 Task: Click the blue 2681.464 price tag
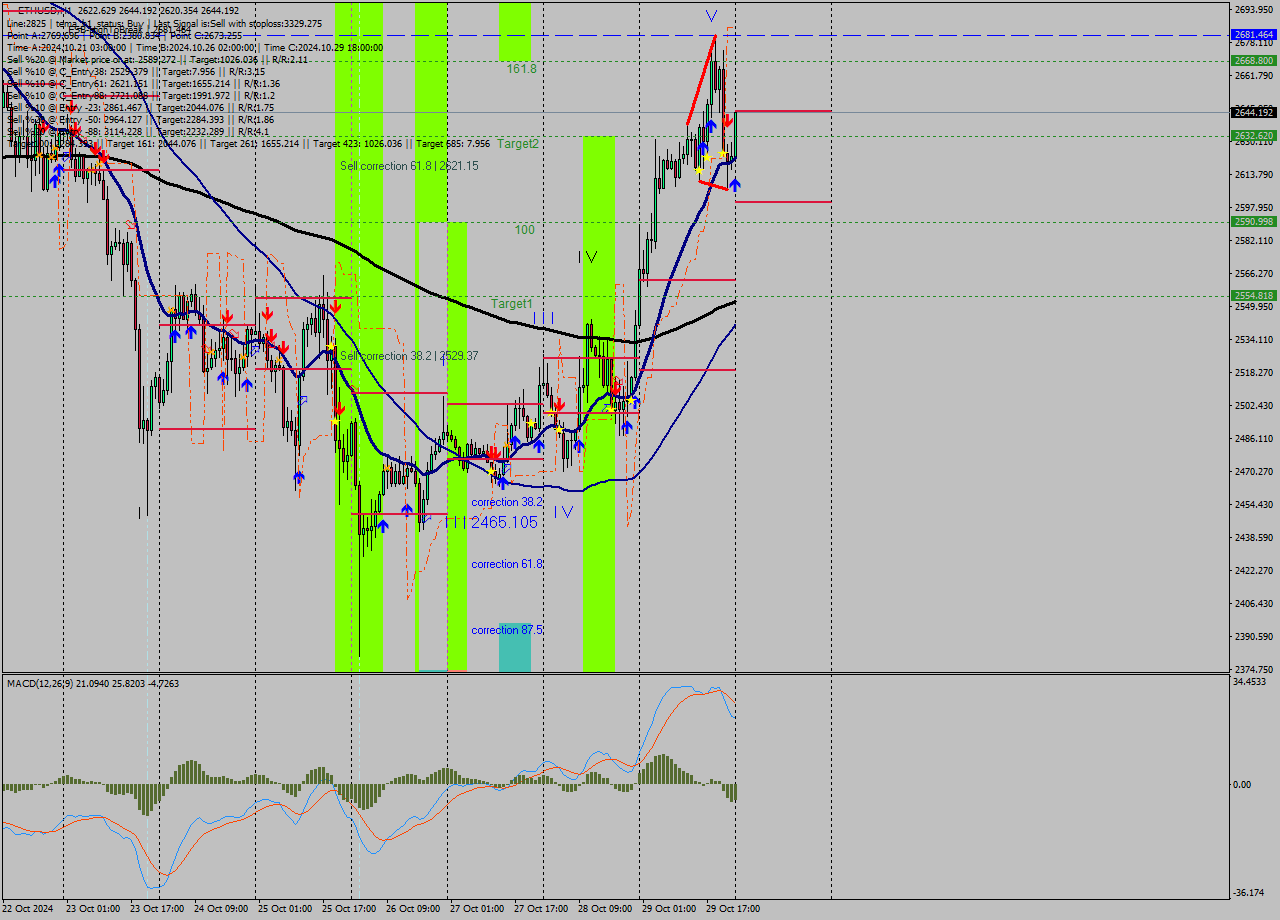1253,34
